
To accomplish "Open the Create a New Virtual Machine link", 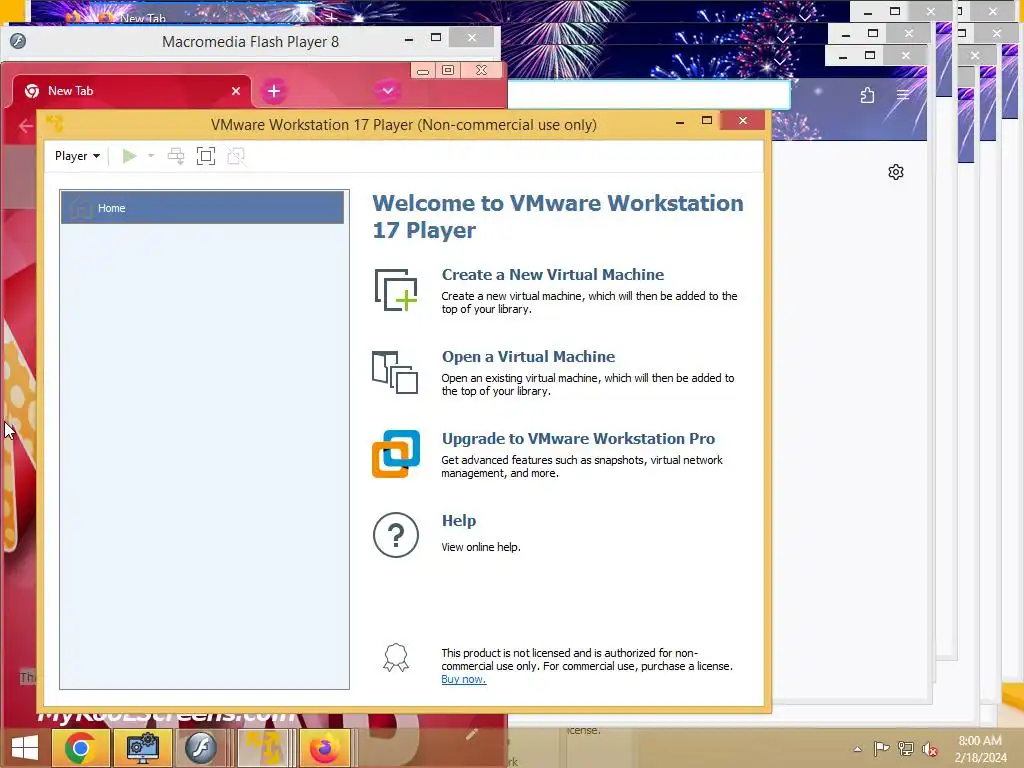I will click(552, 274).
